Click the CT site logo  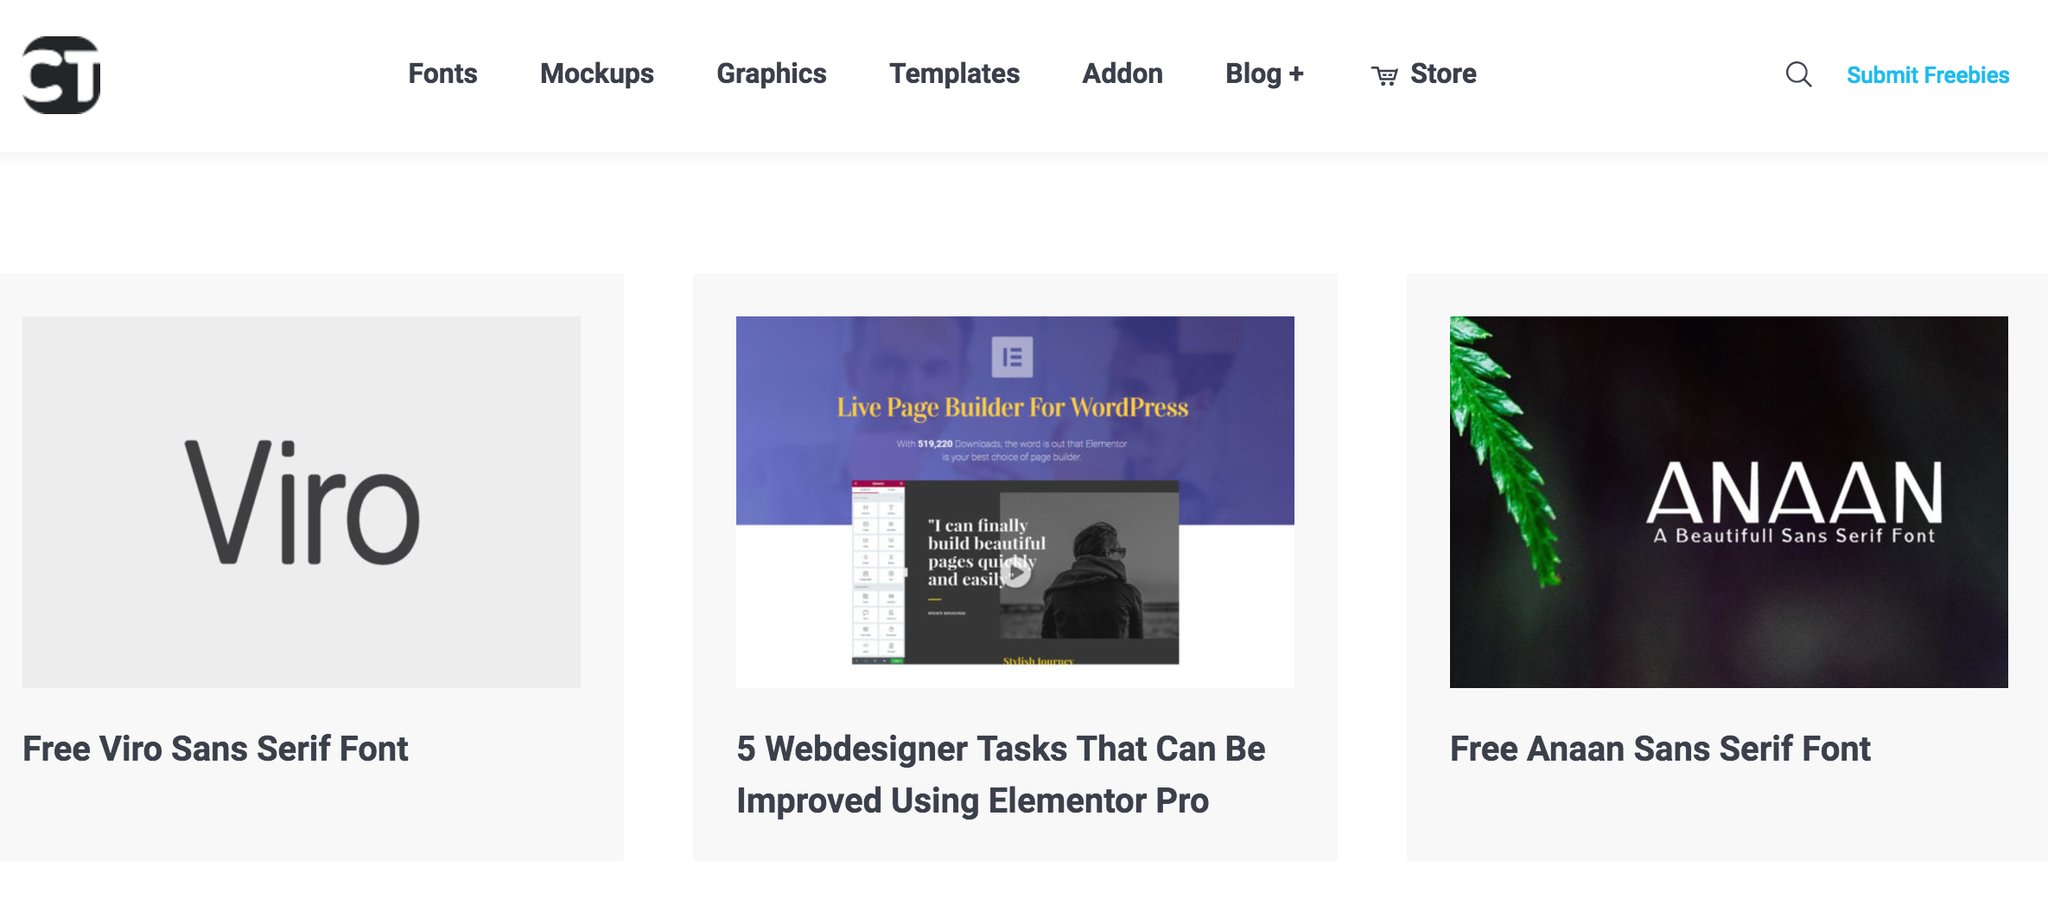(x=62, y=75)
